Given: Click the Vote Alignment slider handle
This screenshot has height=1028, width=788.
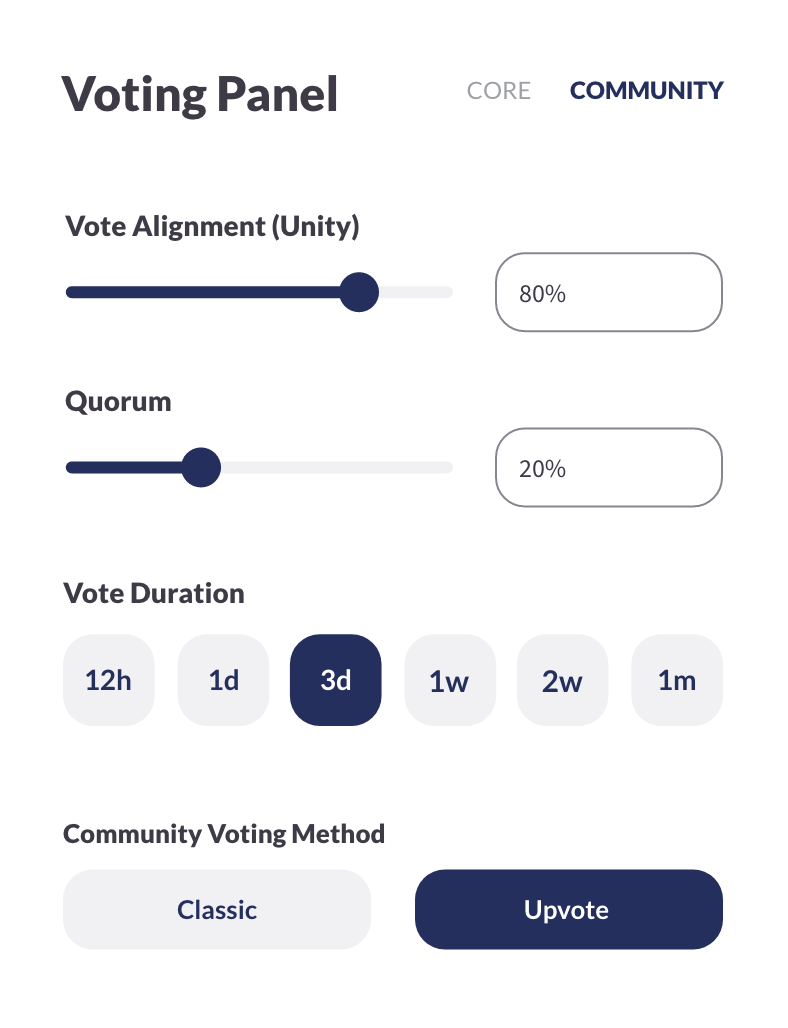Looking at the screenshot, I should tap(359, 292).
